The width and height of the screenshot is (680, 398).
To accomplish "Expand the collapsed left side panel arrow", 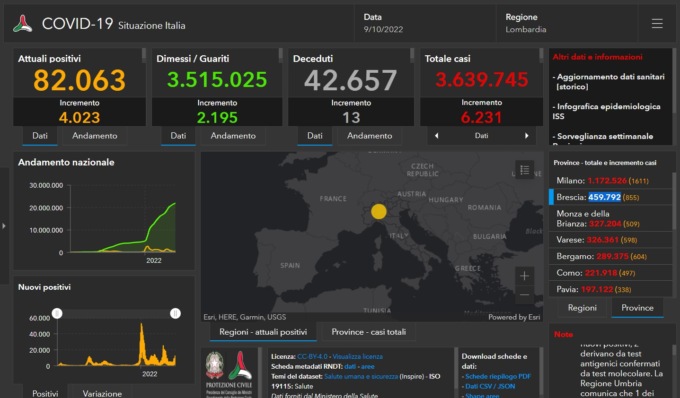I will click(x=4, y=226).
